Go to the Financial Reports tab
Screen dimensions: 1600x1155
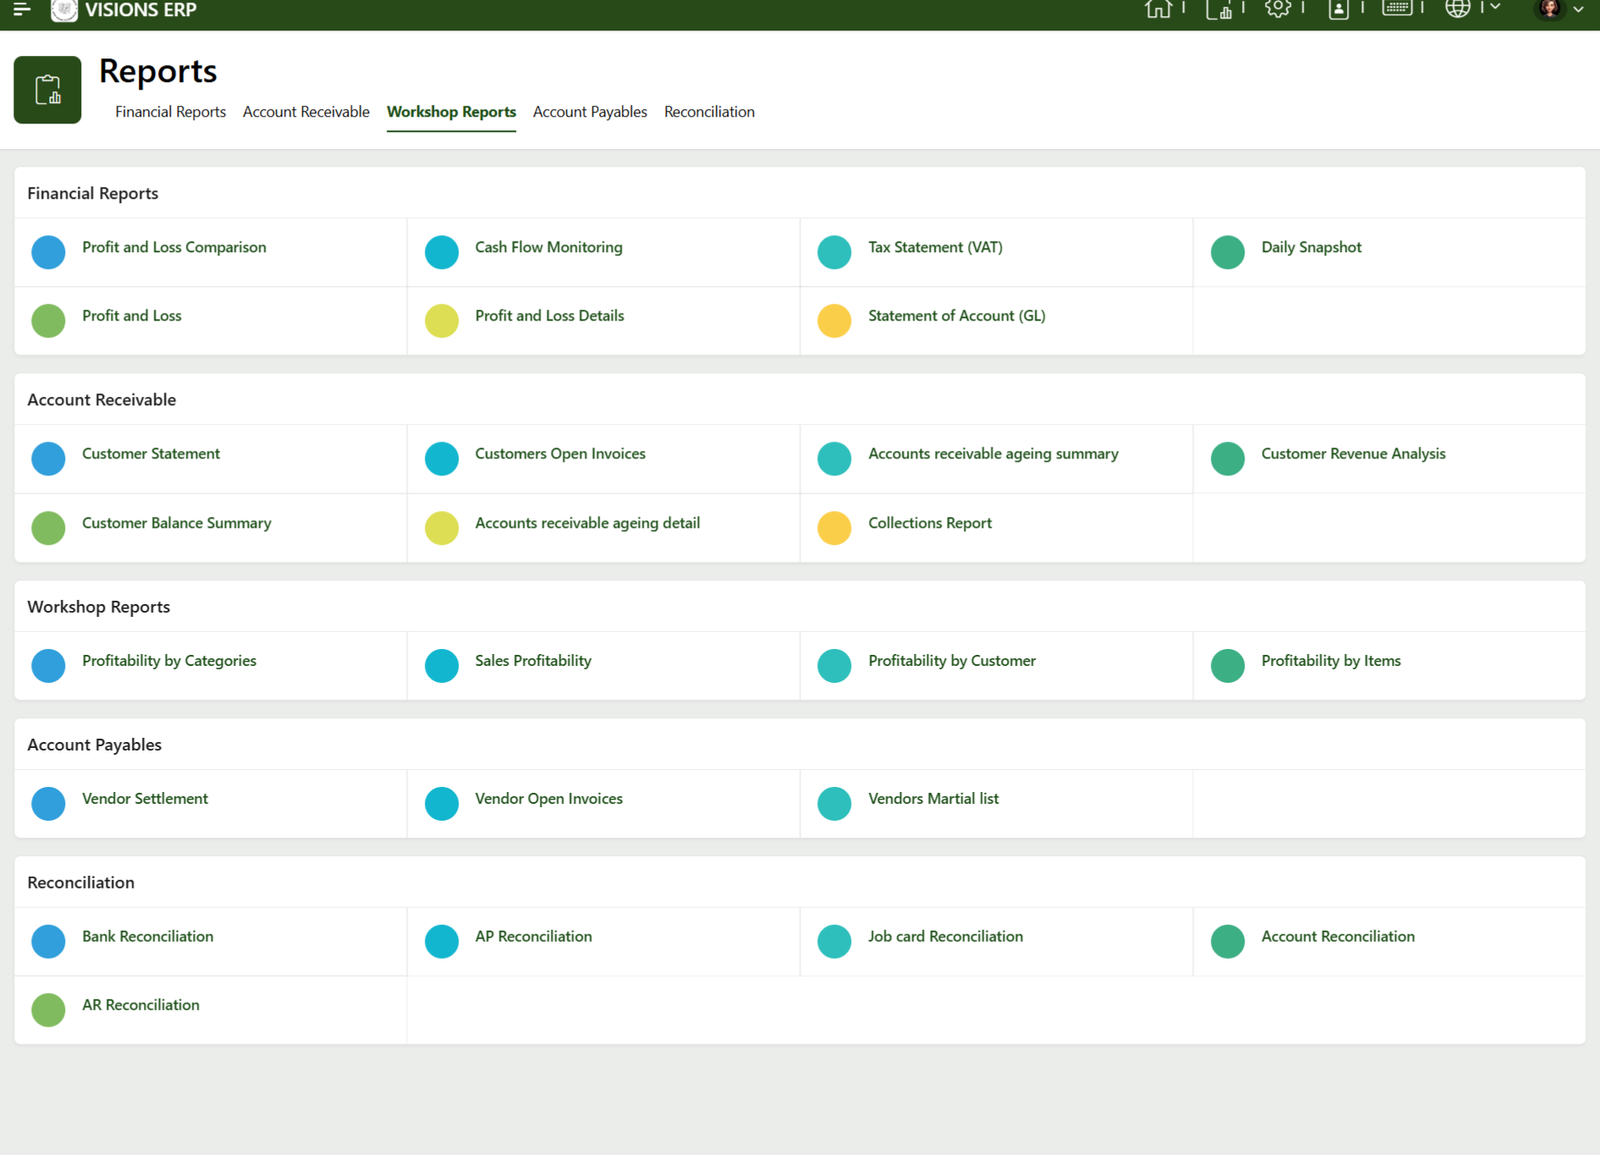170,112
